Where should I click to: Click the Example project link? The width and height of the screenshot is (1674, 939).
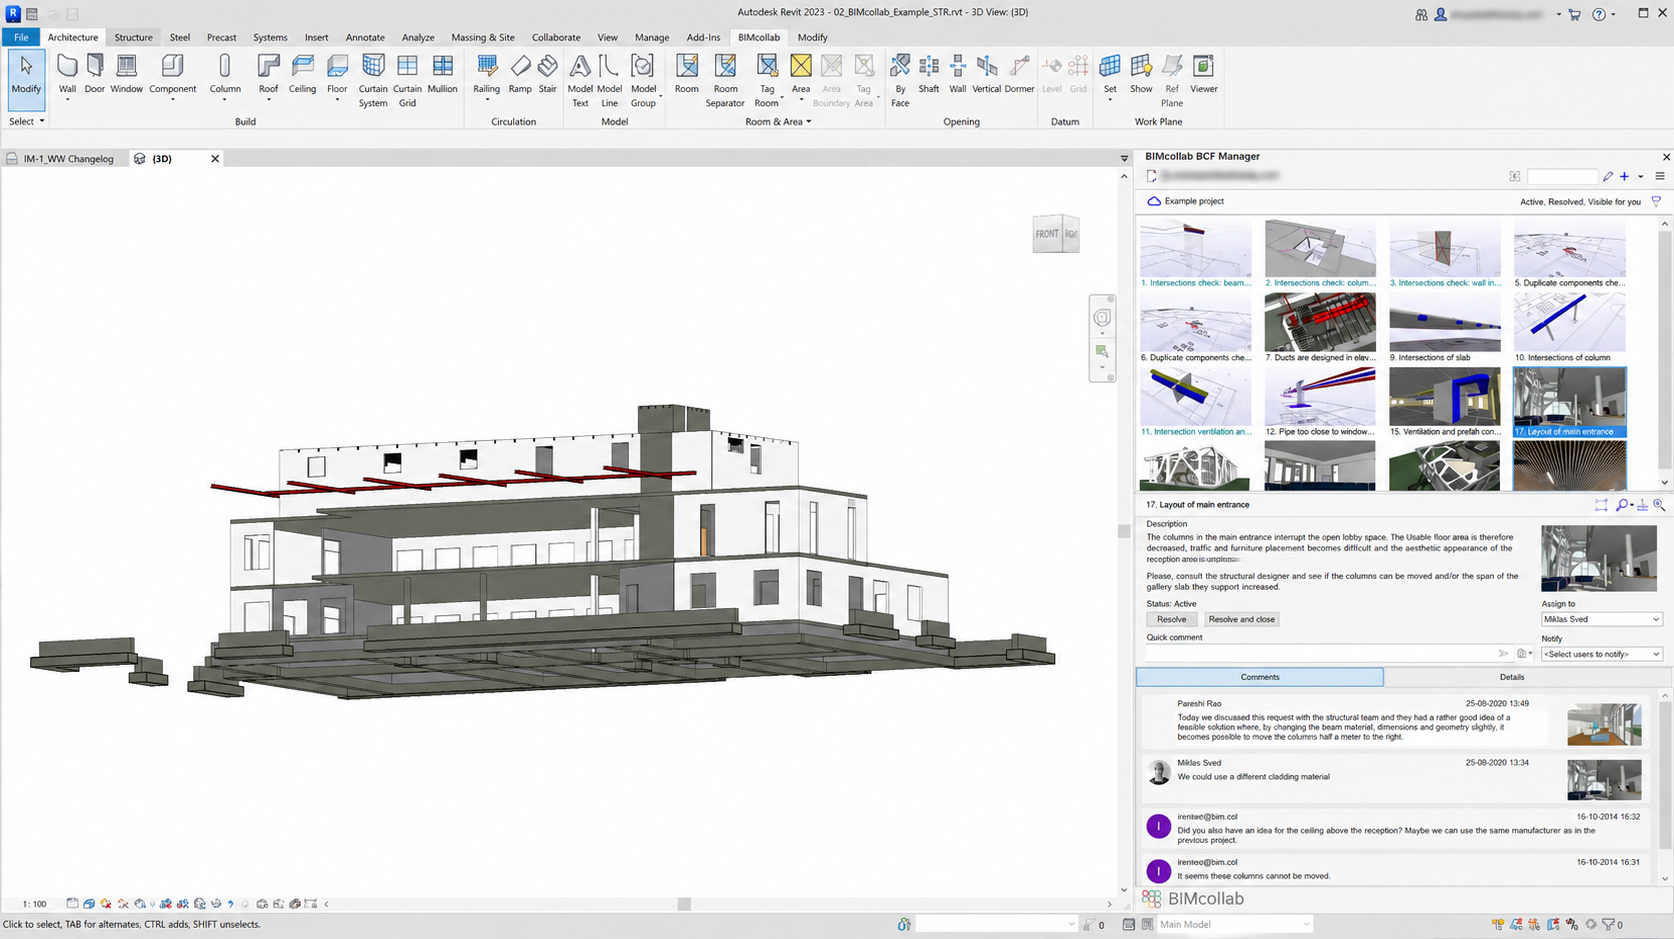[1194, 201]
